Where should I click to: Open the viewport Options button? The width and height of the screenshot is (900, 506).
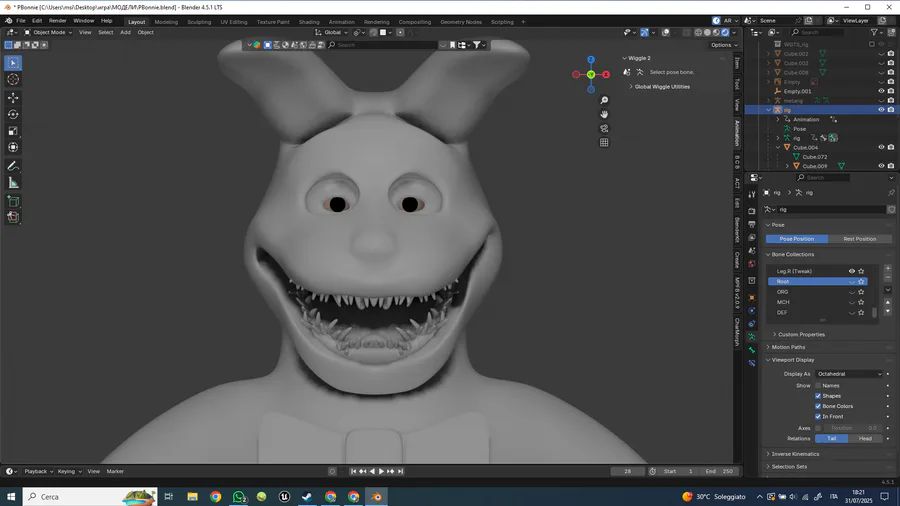point(724,45)
